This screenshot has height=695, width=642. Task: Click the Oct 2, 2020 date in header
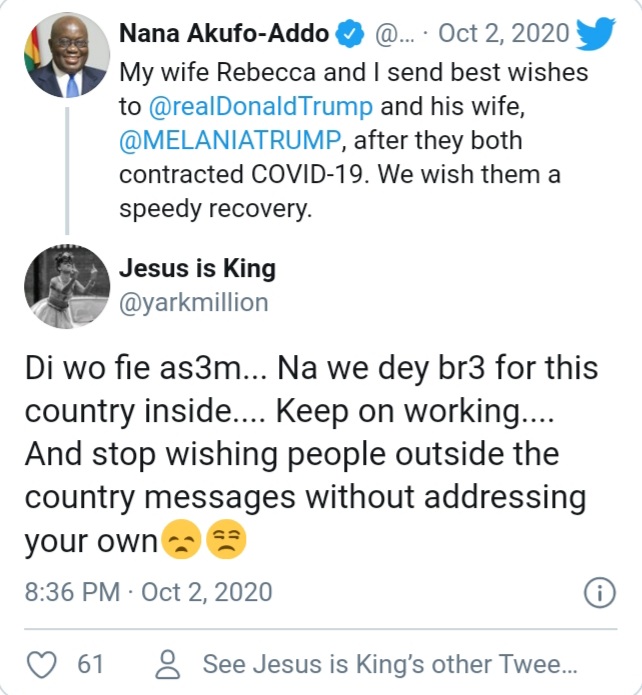pos(503,35)
